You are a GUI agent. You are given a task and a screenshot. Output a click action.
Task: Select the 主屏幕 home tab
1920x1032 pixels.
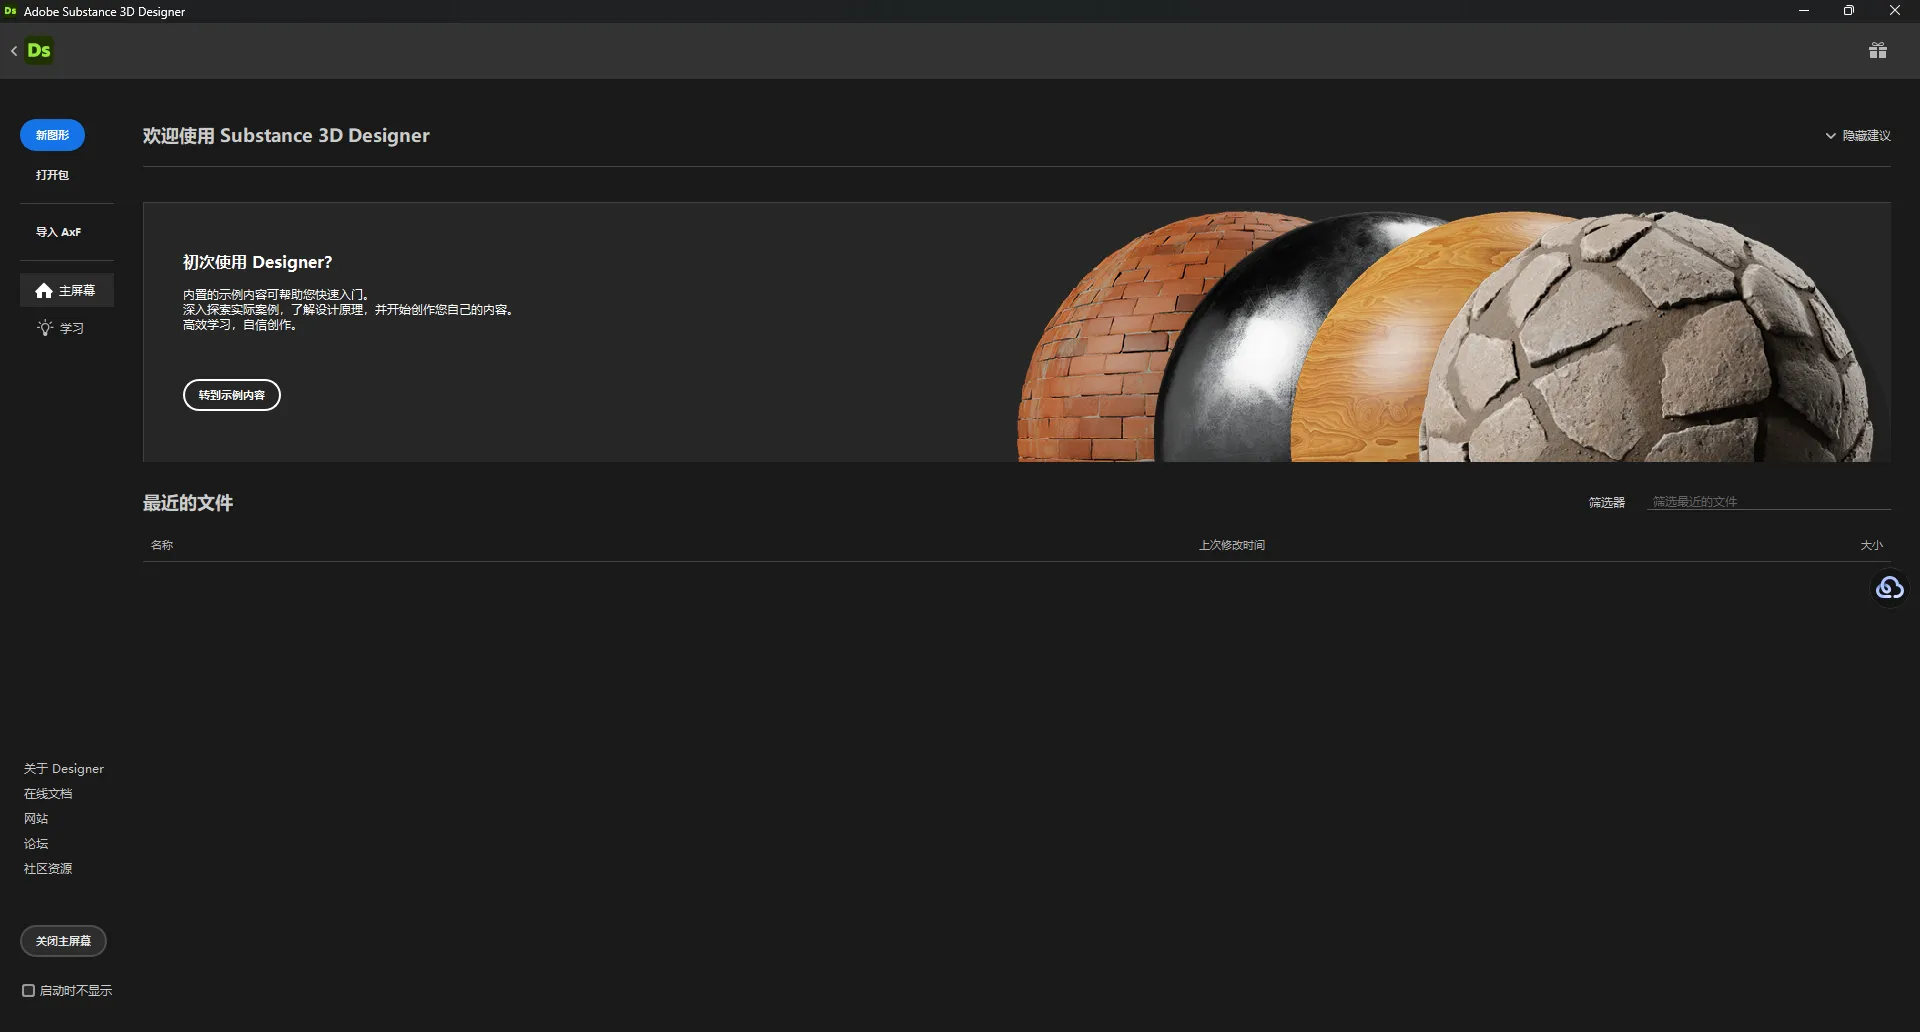(x=67, y=291)
